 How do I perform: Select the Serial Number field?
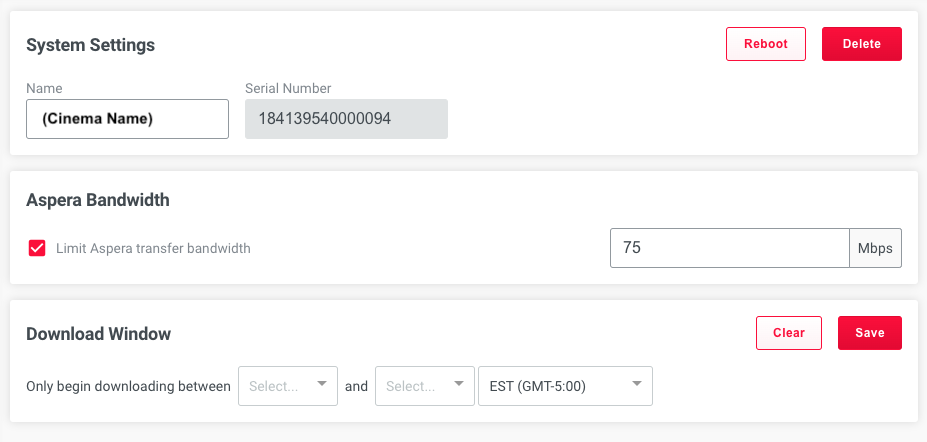[346, 119]
